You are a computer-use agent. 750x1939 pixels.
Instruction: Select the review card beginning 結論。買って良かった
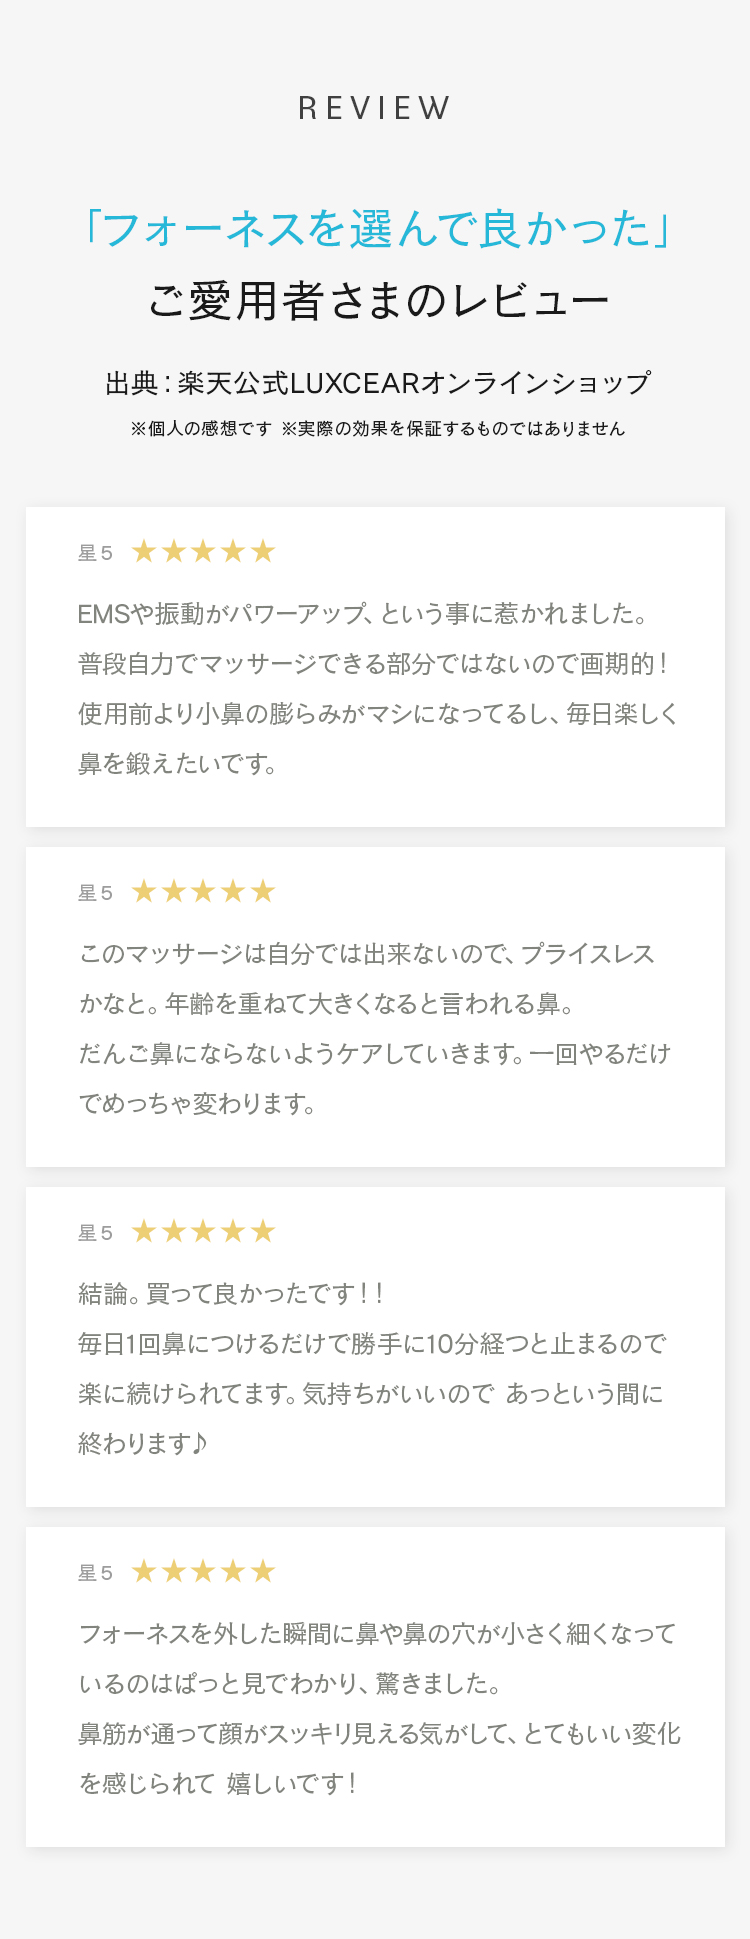[375, 1347]
